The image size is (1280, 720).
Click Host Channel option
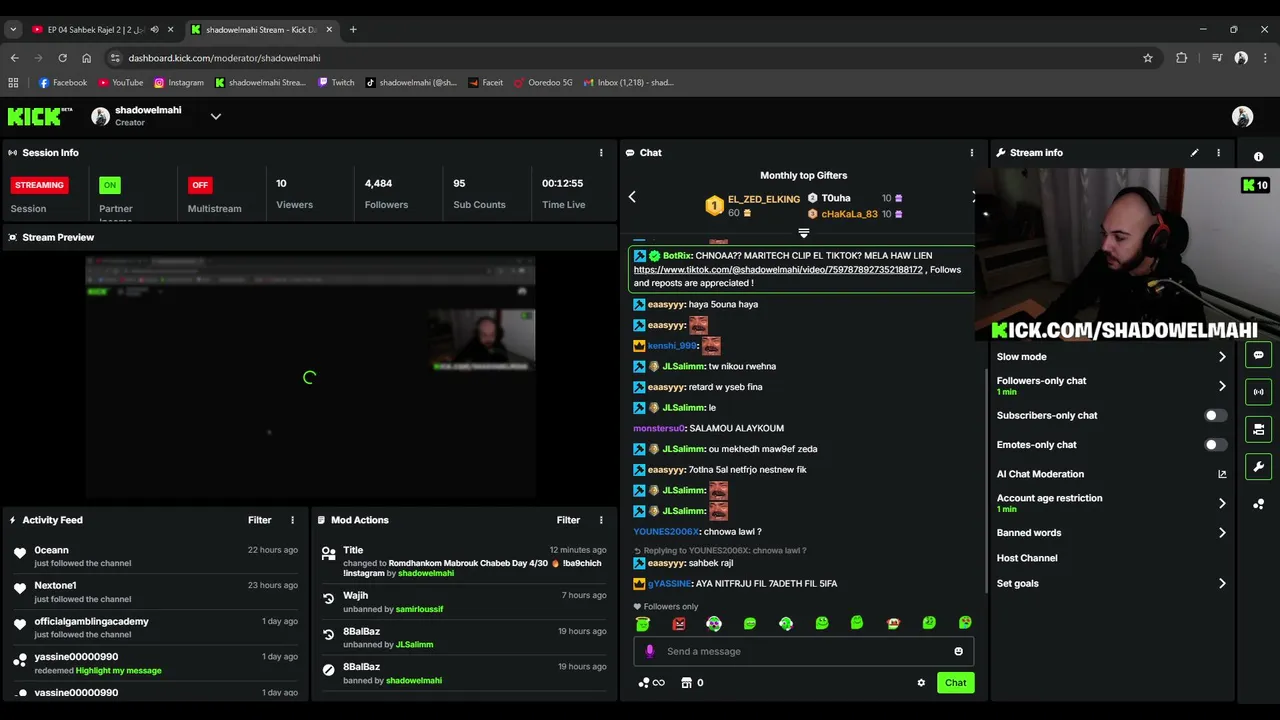tap(1027, 558)
